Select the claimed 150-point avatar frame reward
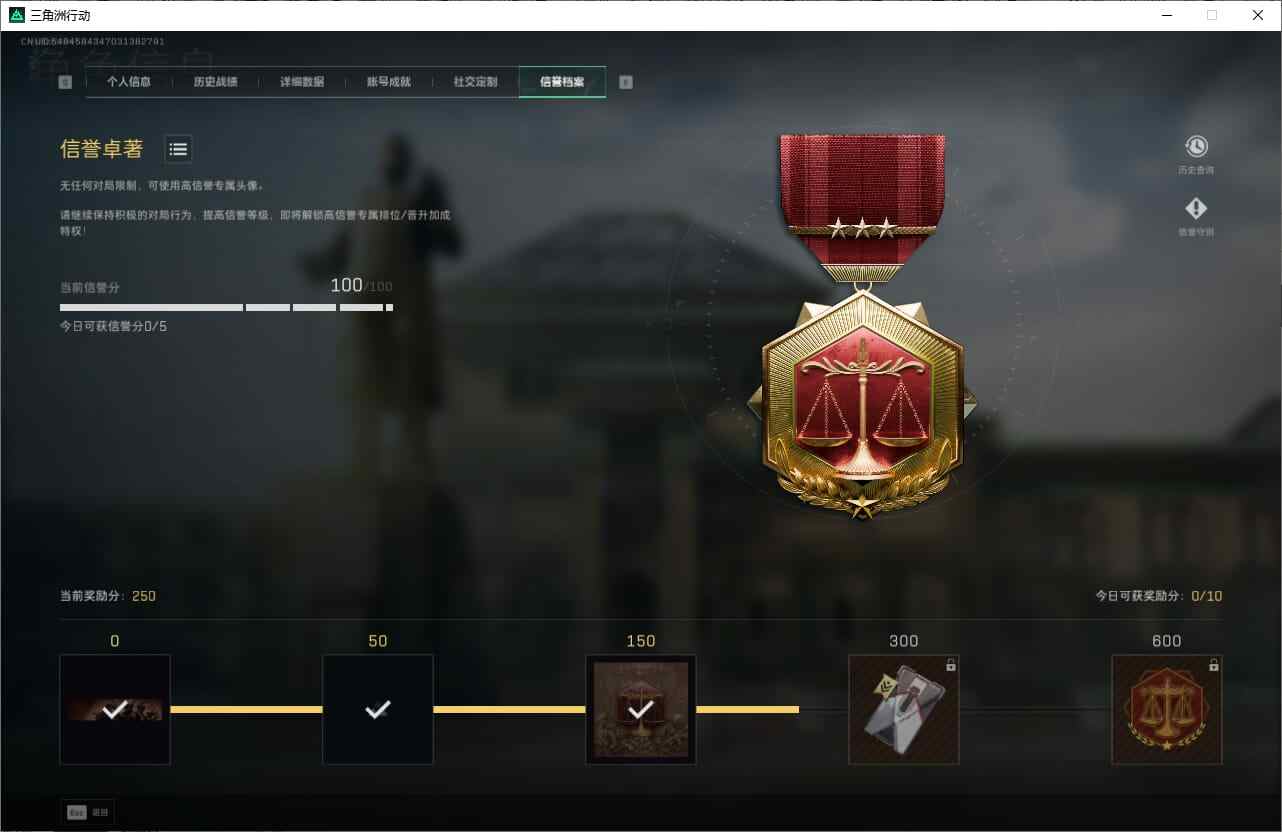Viewport: 1282px width, 832px height. click(641, 710)
